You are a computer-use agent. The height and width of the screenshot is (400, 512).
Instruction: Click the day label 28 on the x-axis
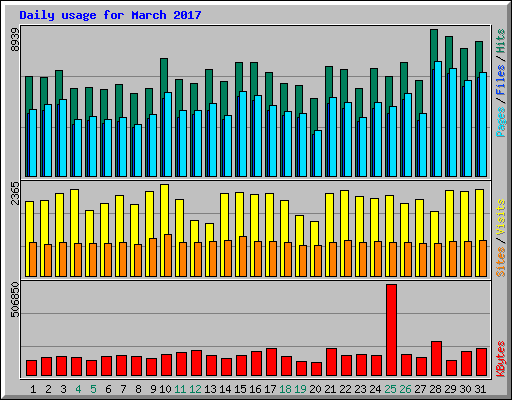[x=435, y=389]
